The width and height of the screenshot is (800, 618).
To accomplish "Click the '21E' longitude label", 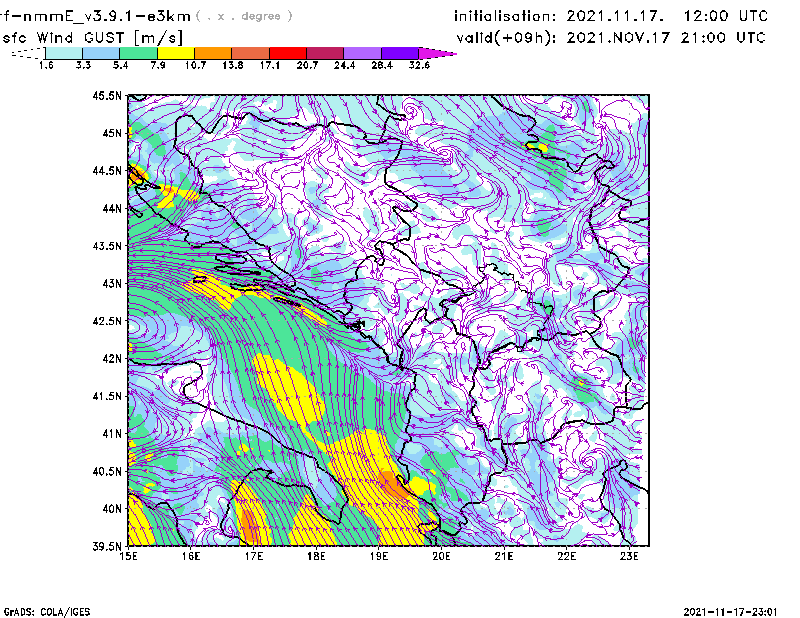I will pyautogui.click(x=504, y=556).
